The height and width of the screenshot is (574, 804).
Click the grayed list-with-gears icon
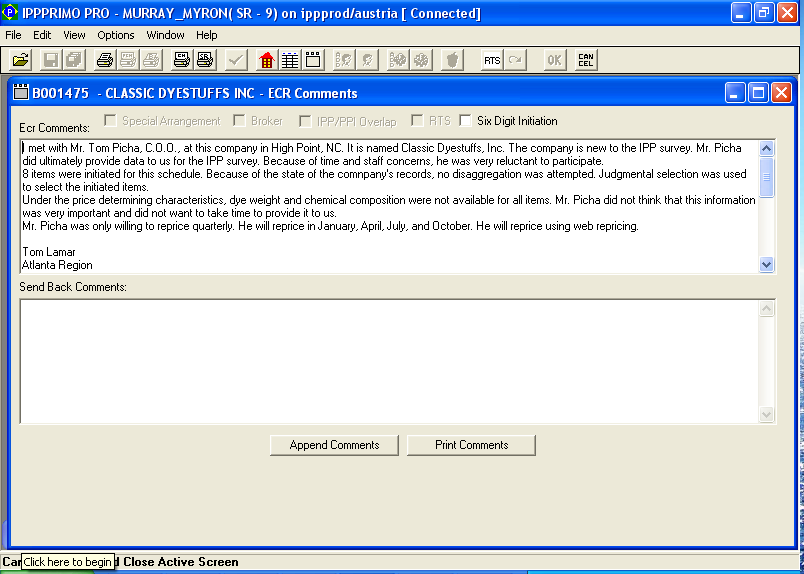pyautogui.click(x=398, y=60)
